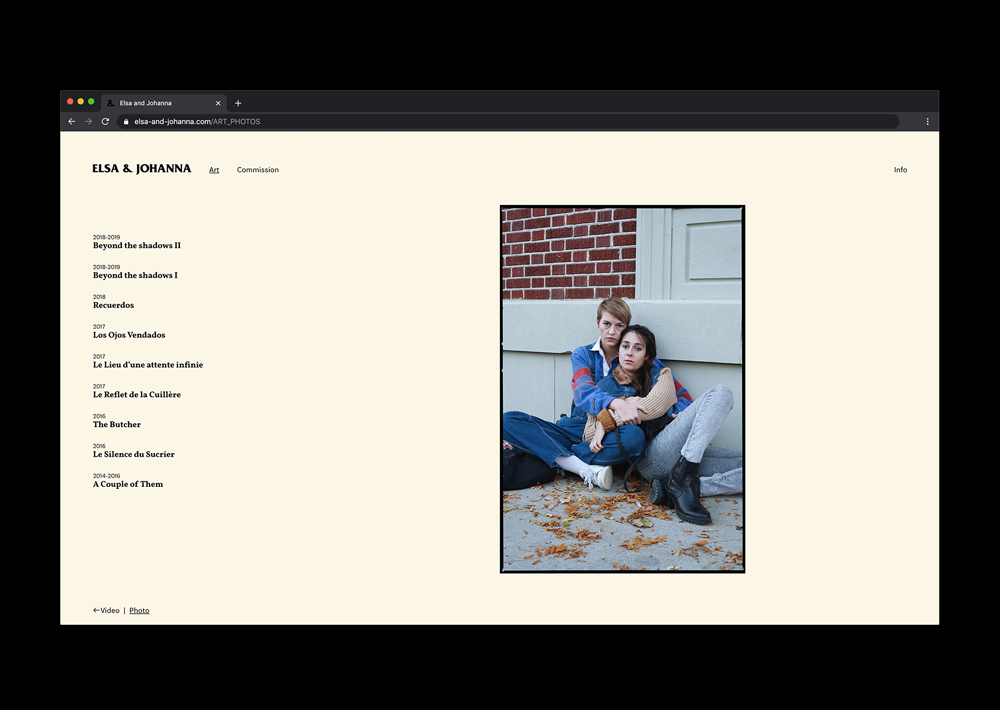Open Le Reflet de la Cuillère series

136,394
